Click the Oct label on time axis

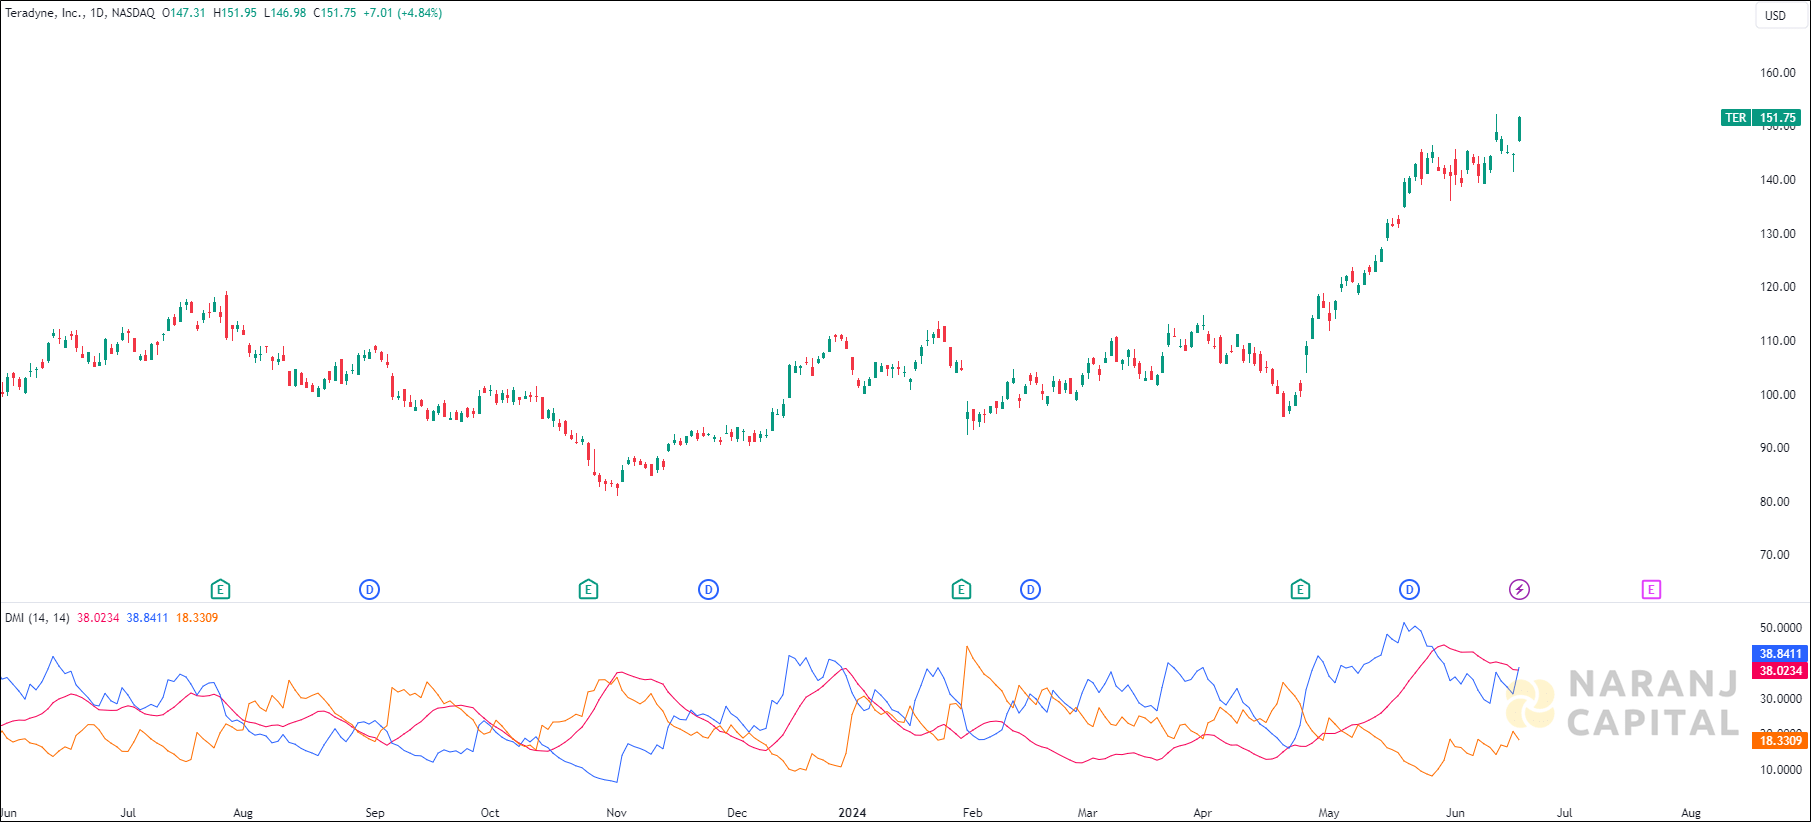pyautogui.click(x=490, y=813)
